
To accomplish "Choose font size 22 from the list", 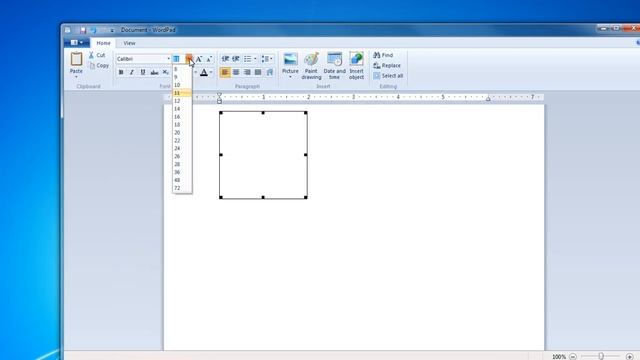I will [182, 140].
